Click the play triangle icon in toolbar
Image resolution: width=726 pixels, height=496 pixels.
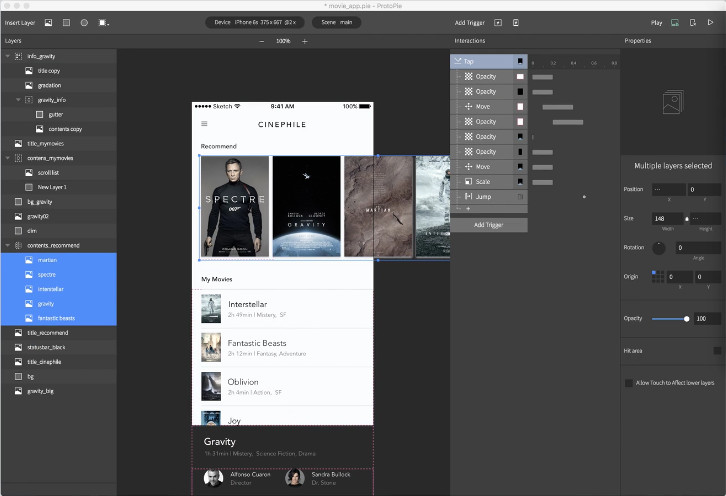(710, 22)
